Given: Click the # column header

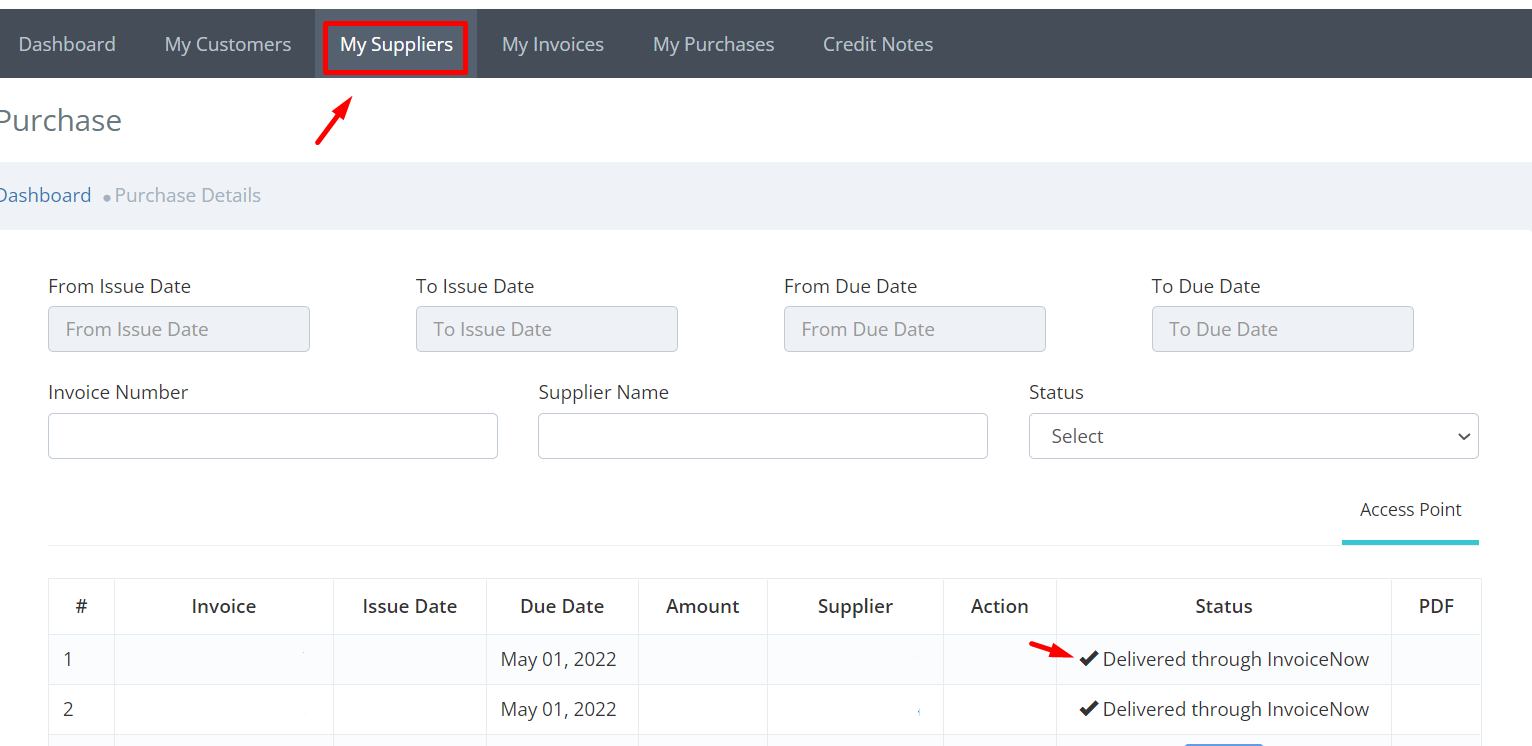Looking at the screenshot, I should click(x=81, y=606).
